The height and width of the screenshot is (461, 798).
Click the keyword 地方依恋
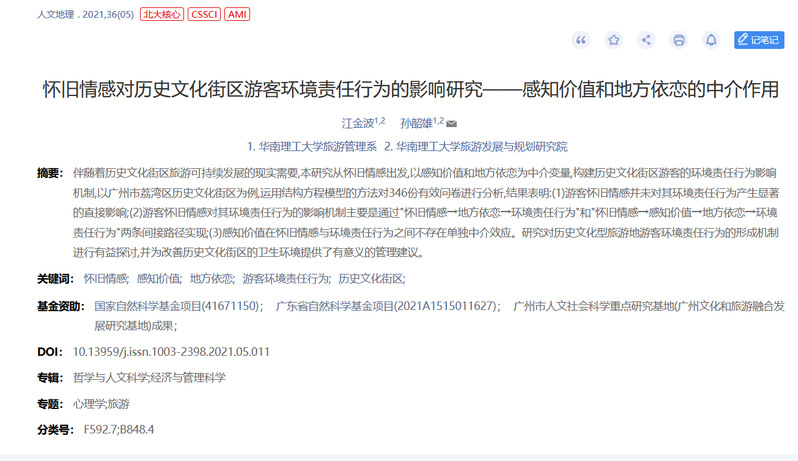[211, 278]
